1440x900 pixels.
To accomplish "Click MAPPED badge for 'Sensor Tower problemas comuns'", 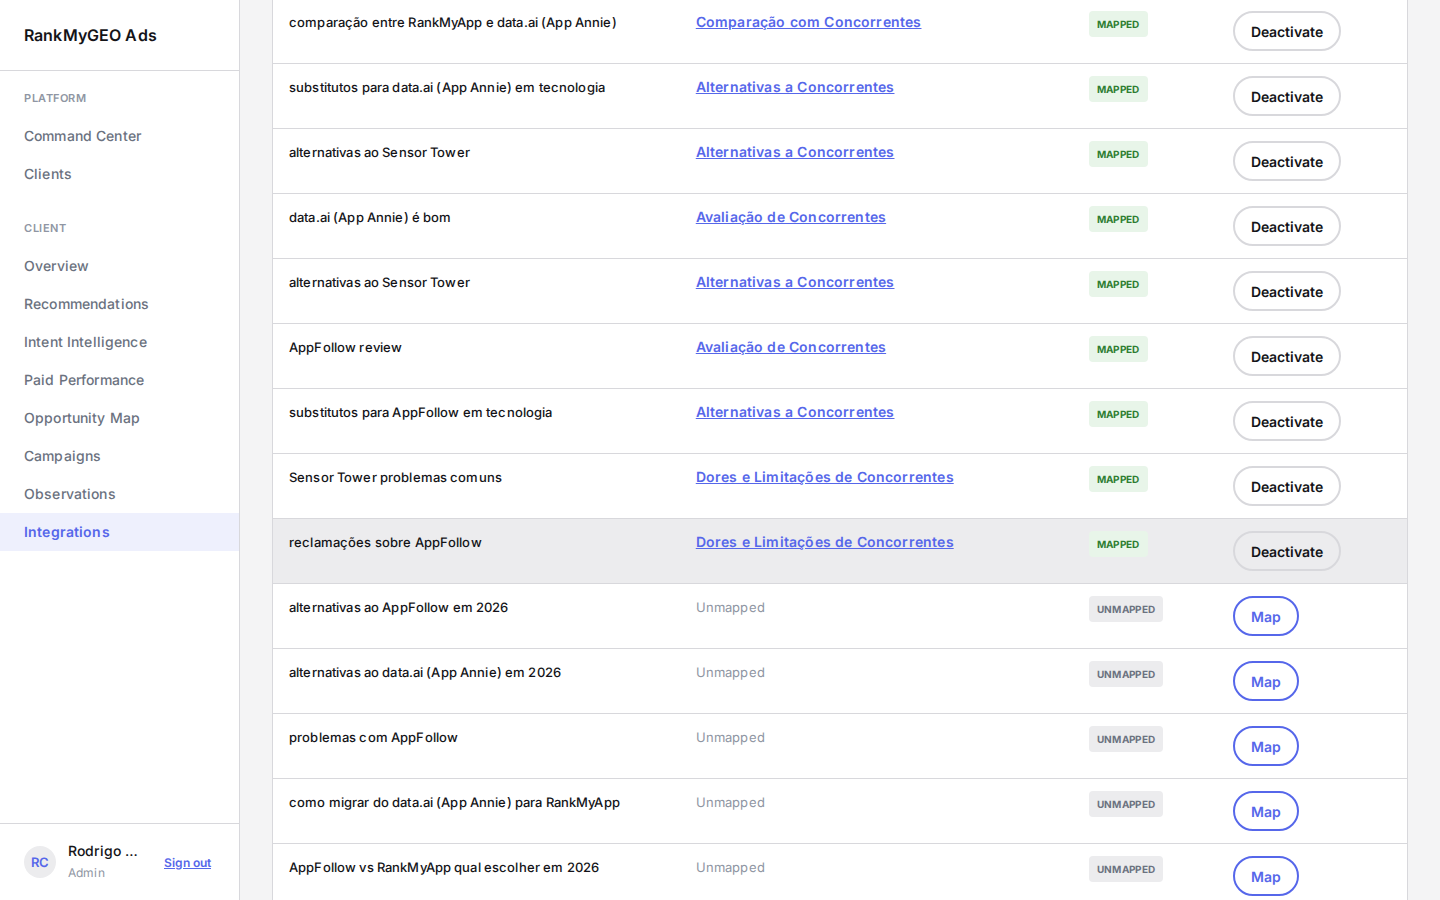I will (1118, 479).
